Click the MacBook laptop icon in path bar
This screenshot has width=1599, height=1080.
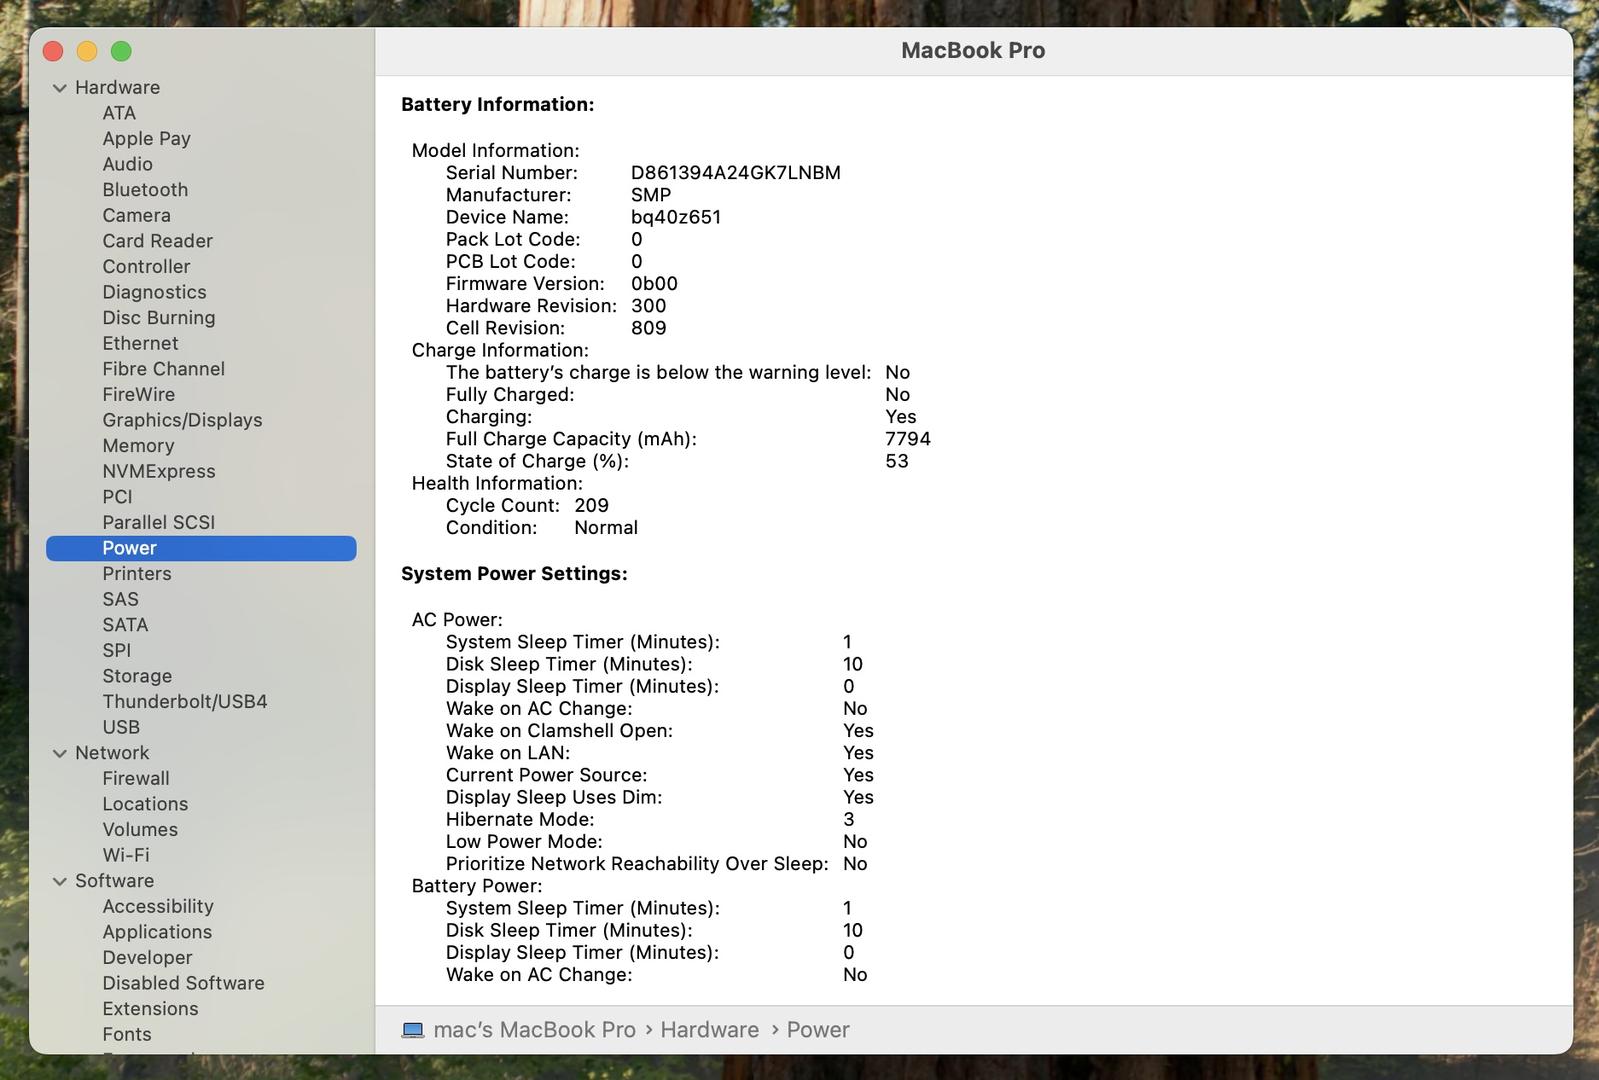tap(412, 1030)
